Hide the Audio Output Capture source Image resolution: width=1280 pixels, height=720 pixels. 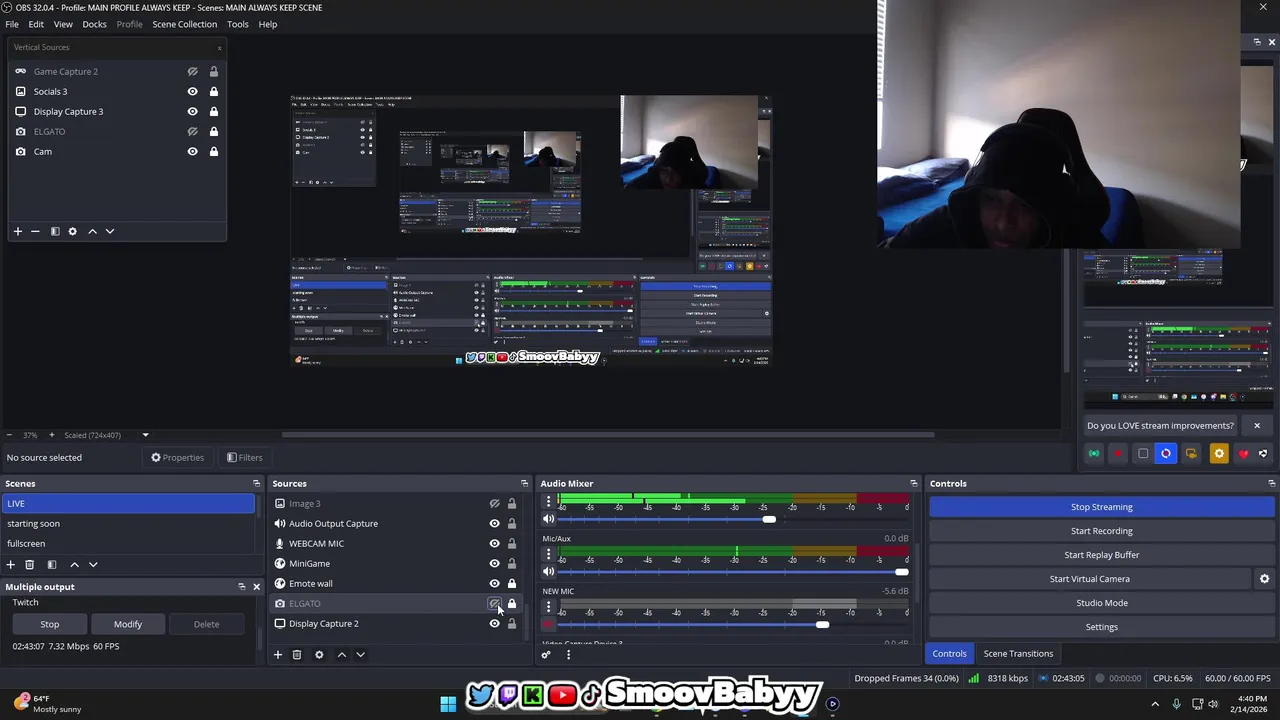pyautogui.click(x=494, y=523)
